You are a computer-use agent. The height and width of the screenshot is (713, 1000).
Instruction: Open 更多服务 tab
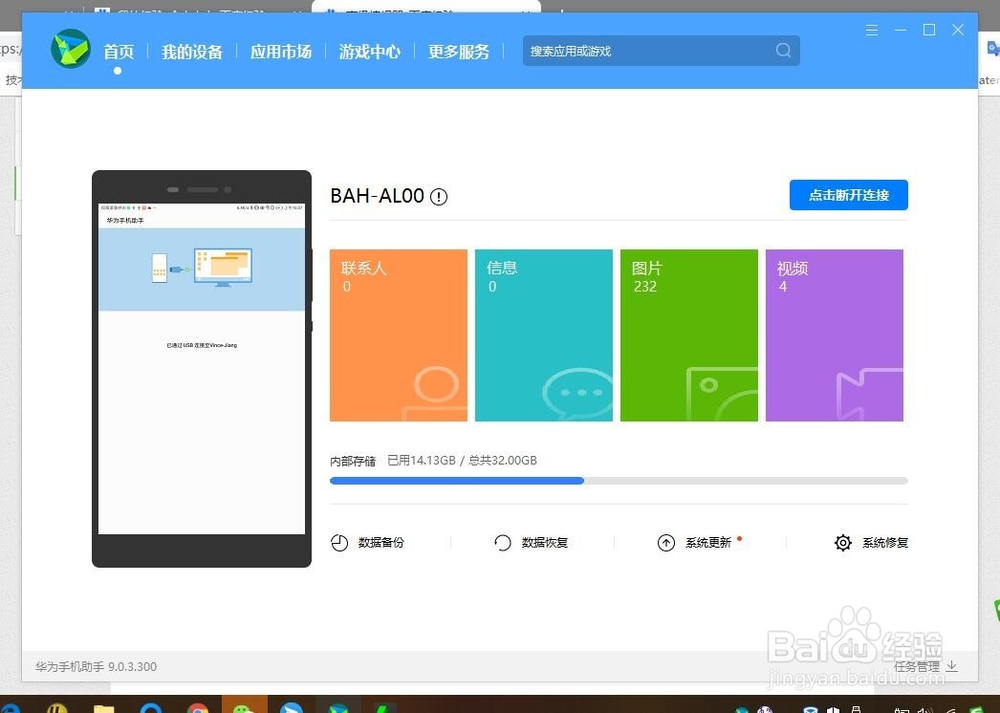(x=459, y=52)
